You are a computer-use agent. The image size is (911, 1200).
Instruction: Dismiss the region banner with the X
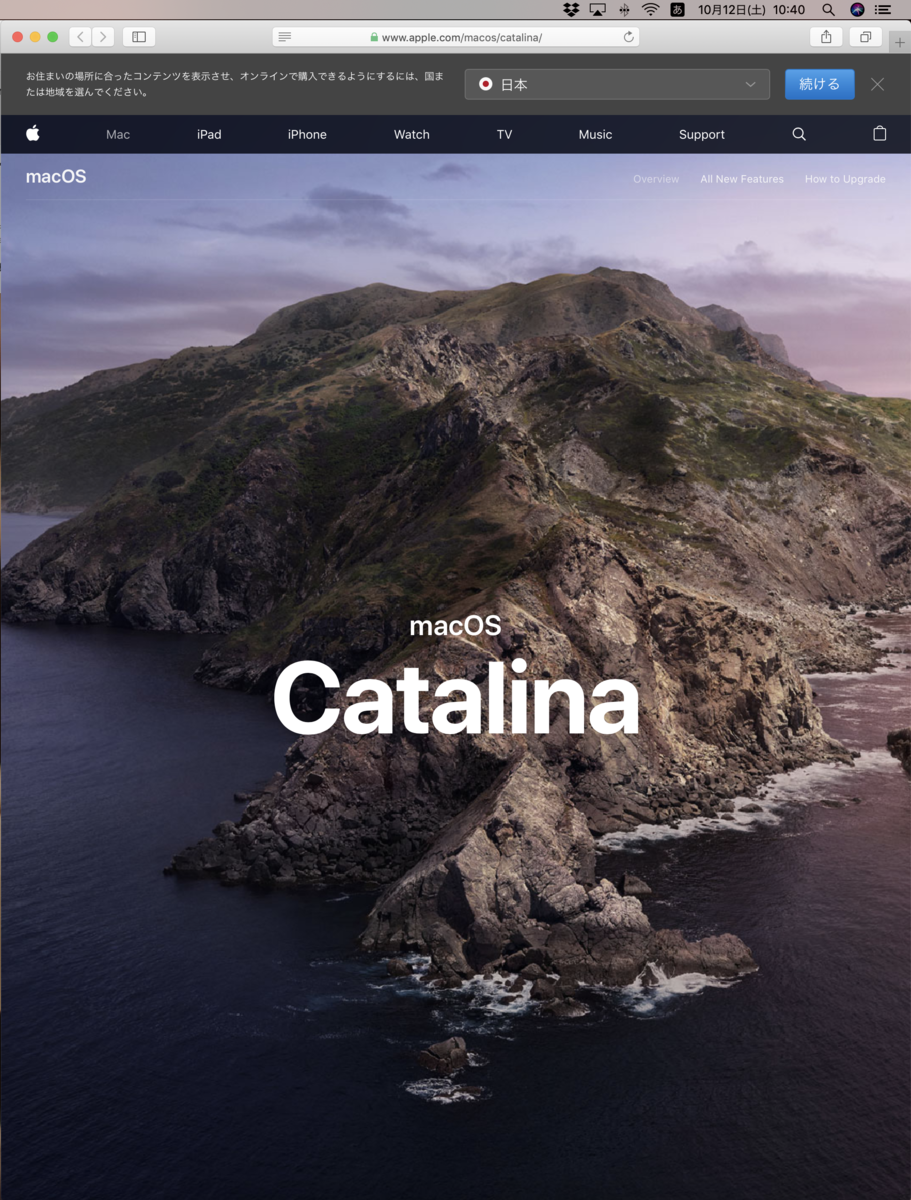coord(877,84)
